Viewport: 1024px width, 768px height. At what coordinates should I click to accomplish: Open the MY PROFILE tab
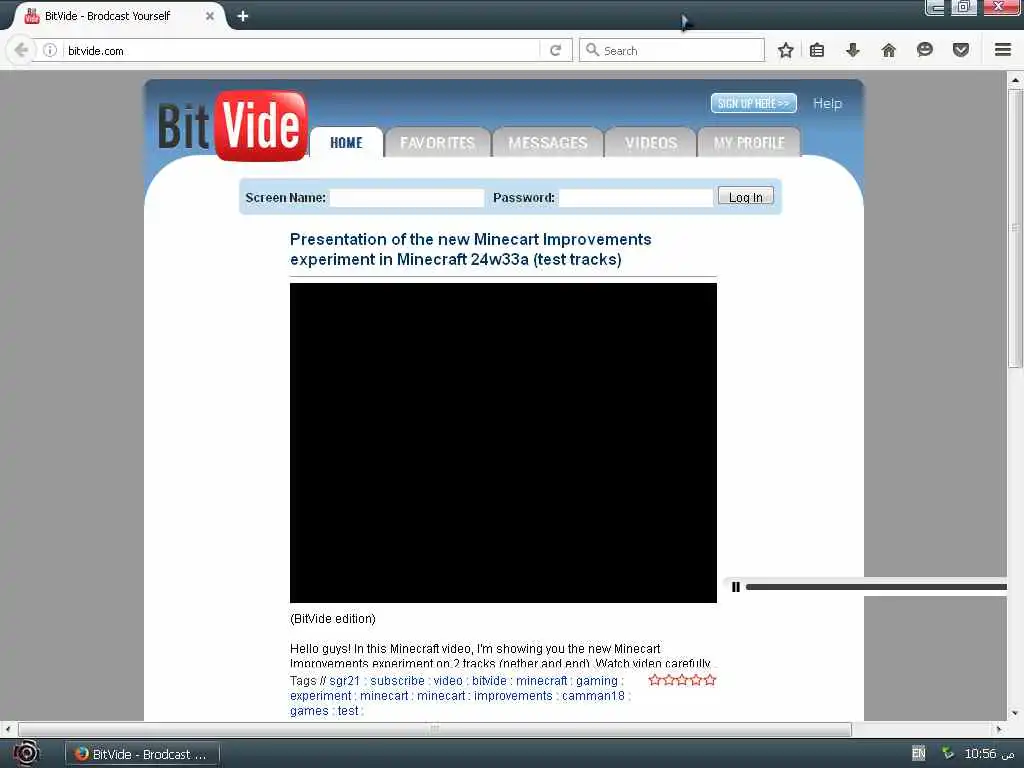[748, 142]
